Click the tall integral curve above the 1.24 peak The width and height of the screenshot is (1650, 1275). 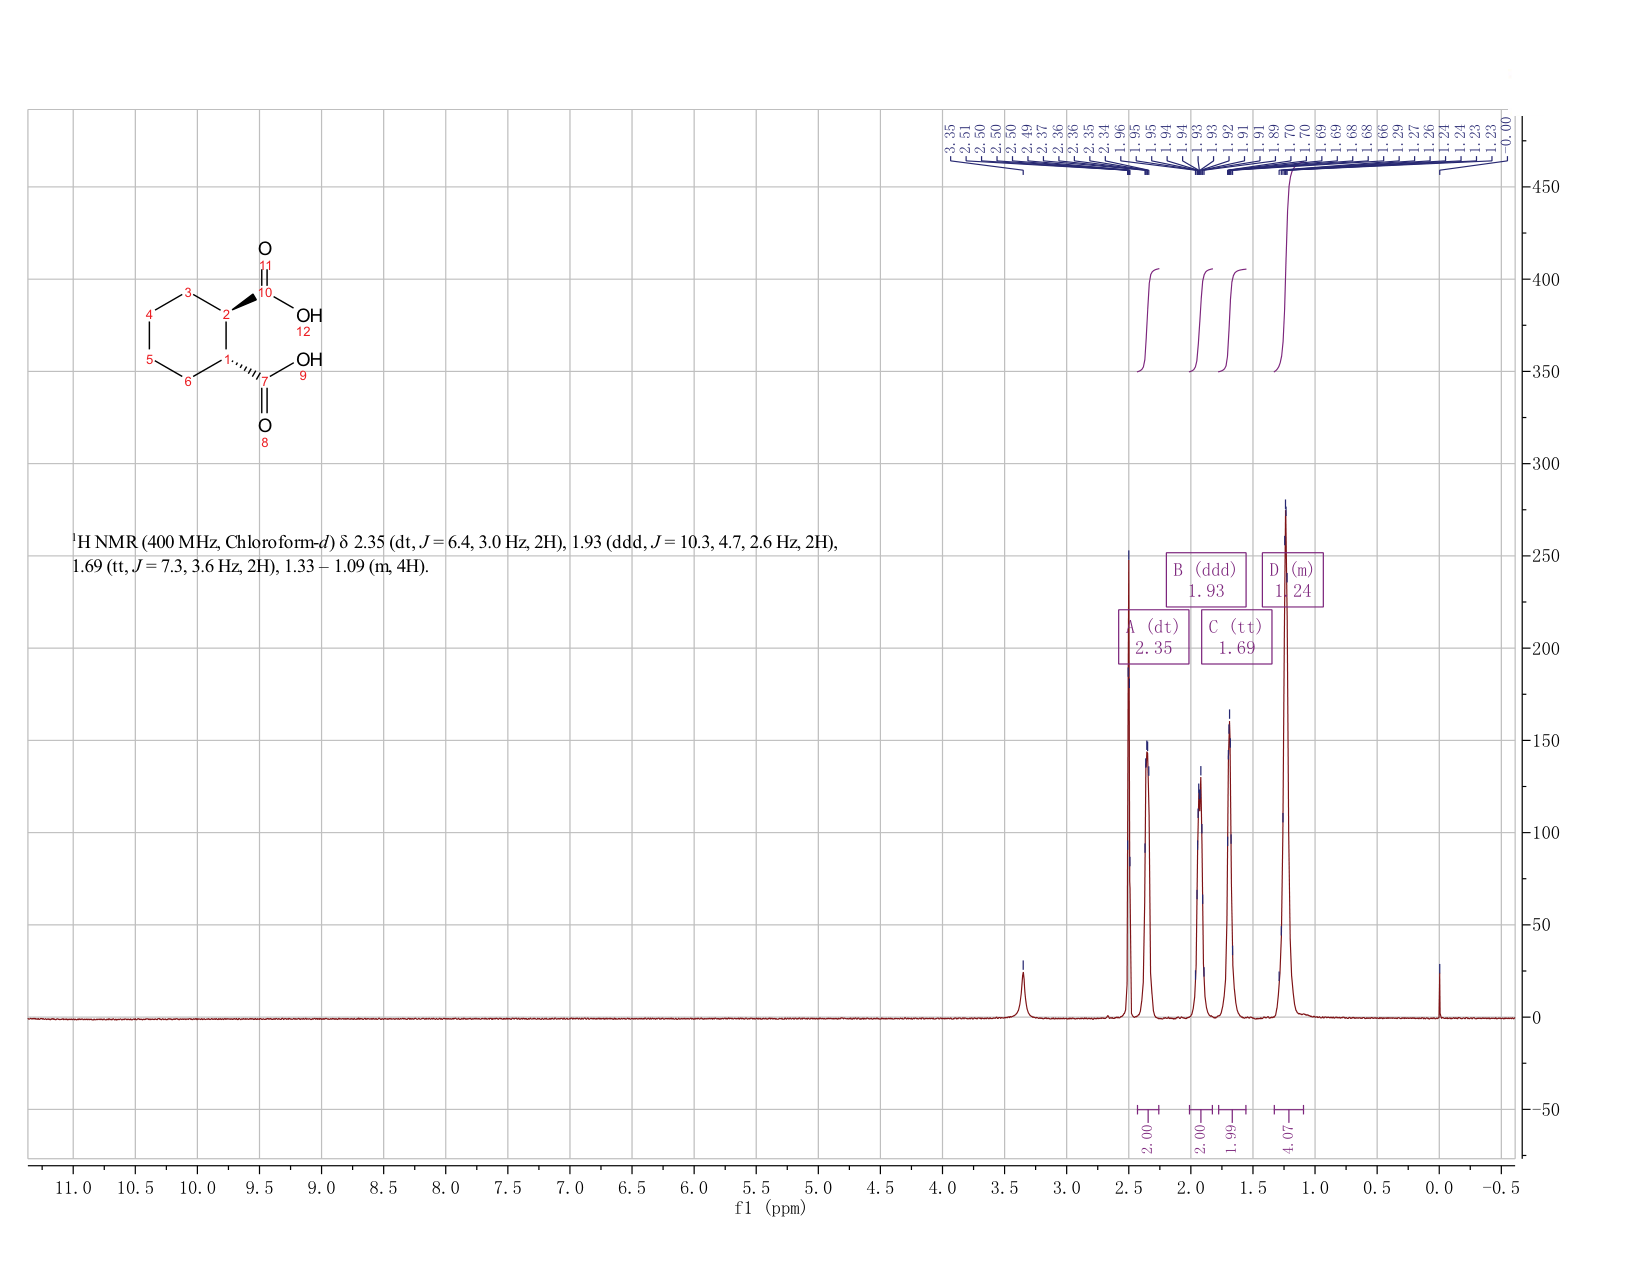point(1286,270)
